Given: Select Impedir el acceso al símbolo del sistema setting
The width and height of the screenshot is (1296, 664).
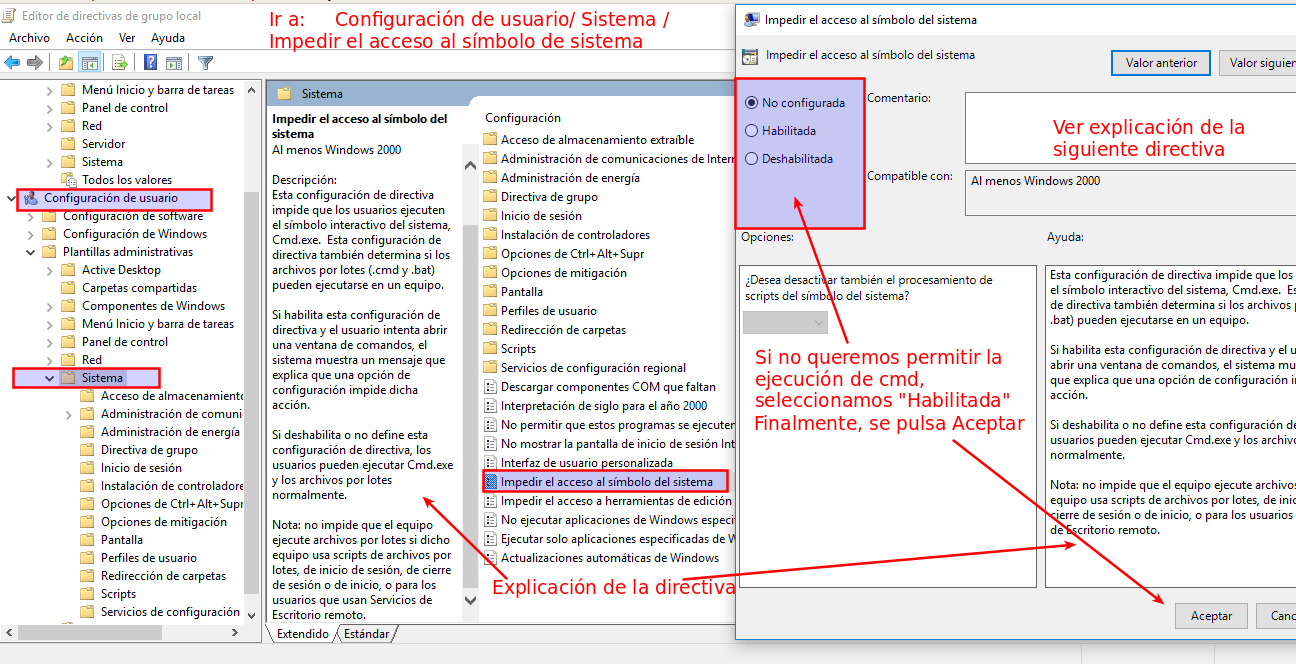Looking at the screenshot, I should pyautogui.click(x=606, y=482).
